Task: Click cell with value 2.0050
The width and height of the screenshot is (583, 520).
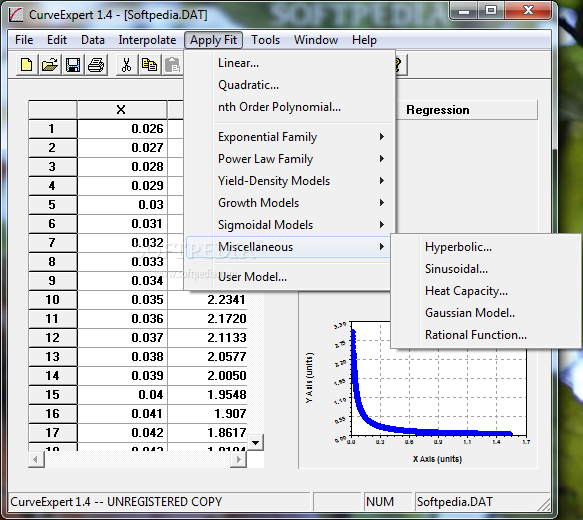Action: (x=207, y=376)
